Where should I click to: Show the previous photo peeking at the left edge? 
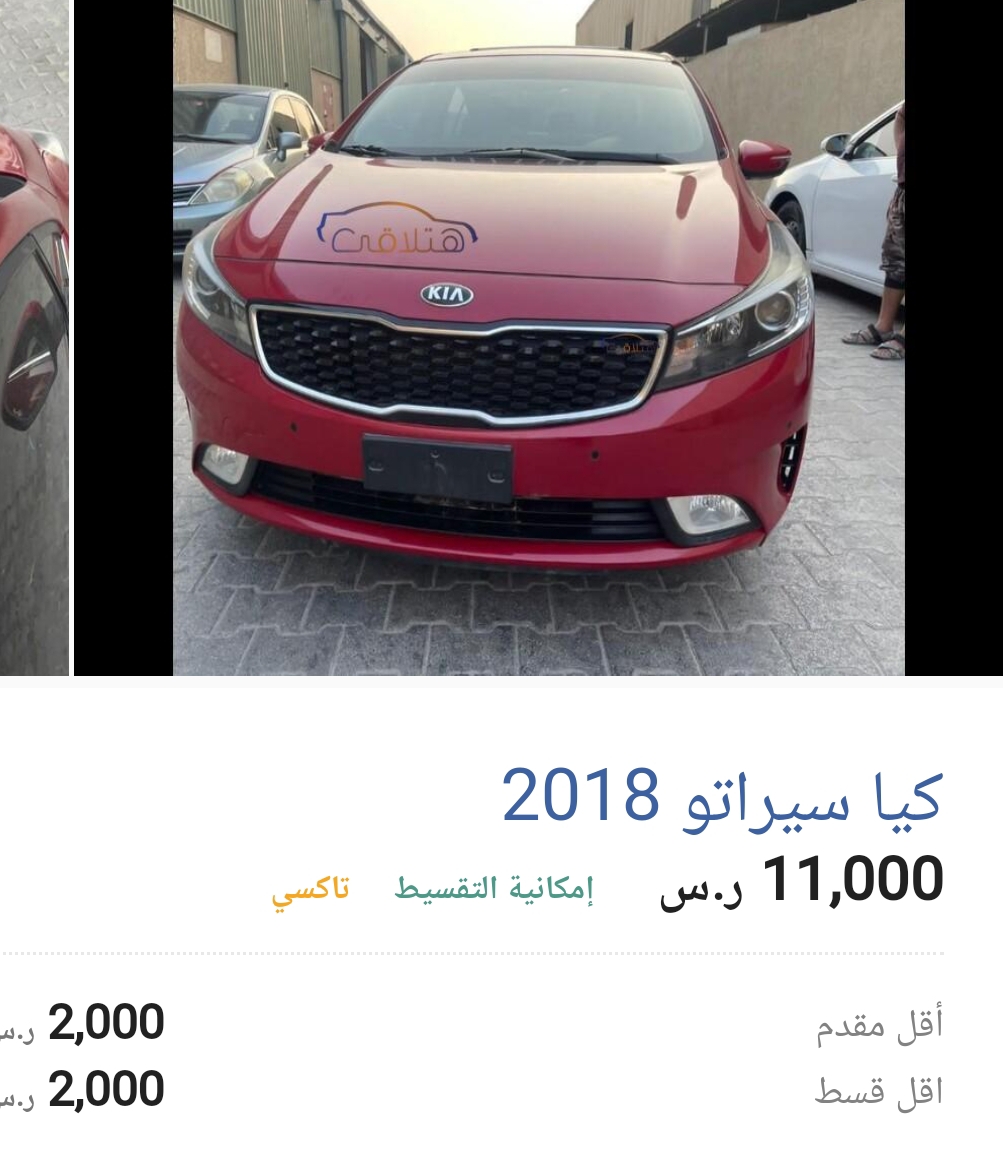[x=34, y=337]
